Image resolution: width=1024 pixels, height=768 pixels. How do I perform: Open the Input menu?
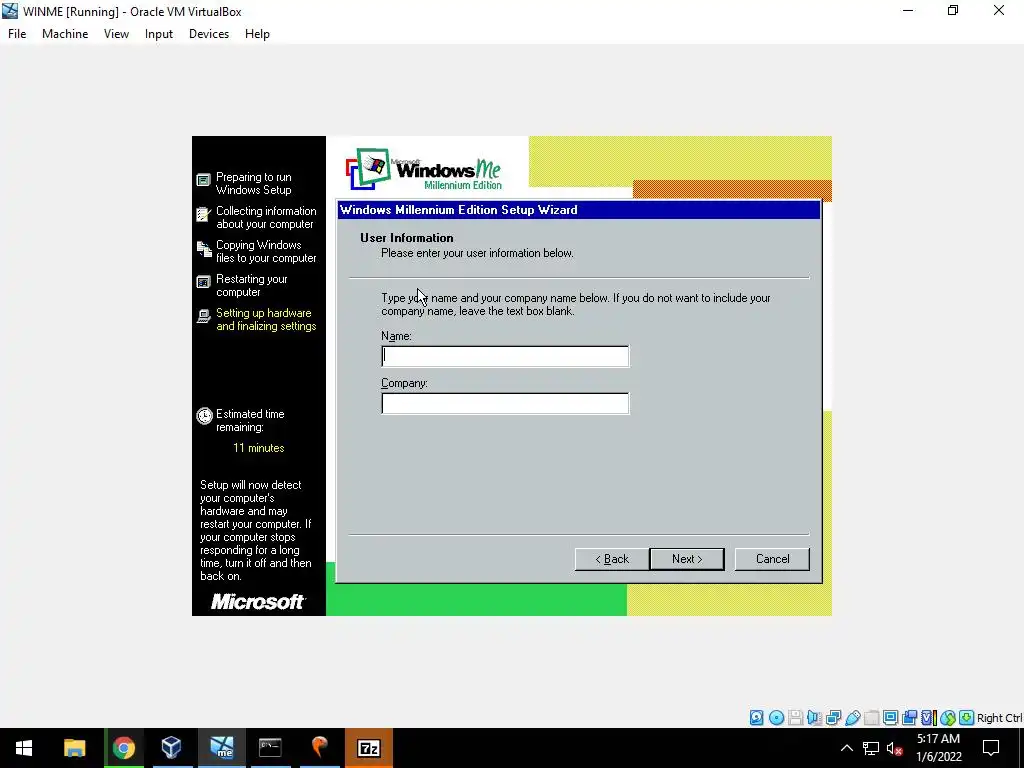click(x=159, y=34)
